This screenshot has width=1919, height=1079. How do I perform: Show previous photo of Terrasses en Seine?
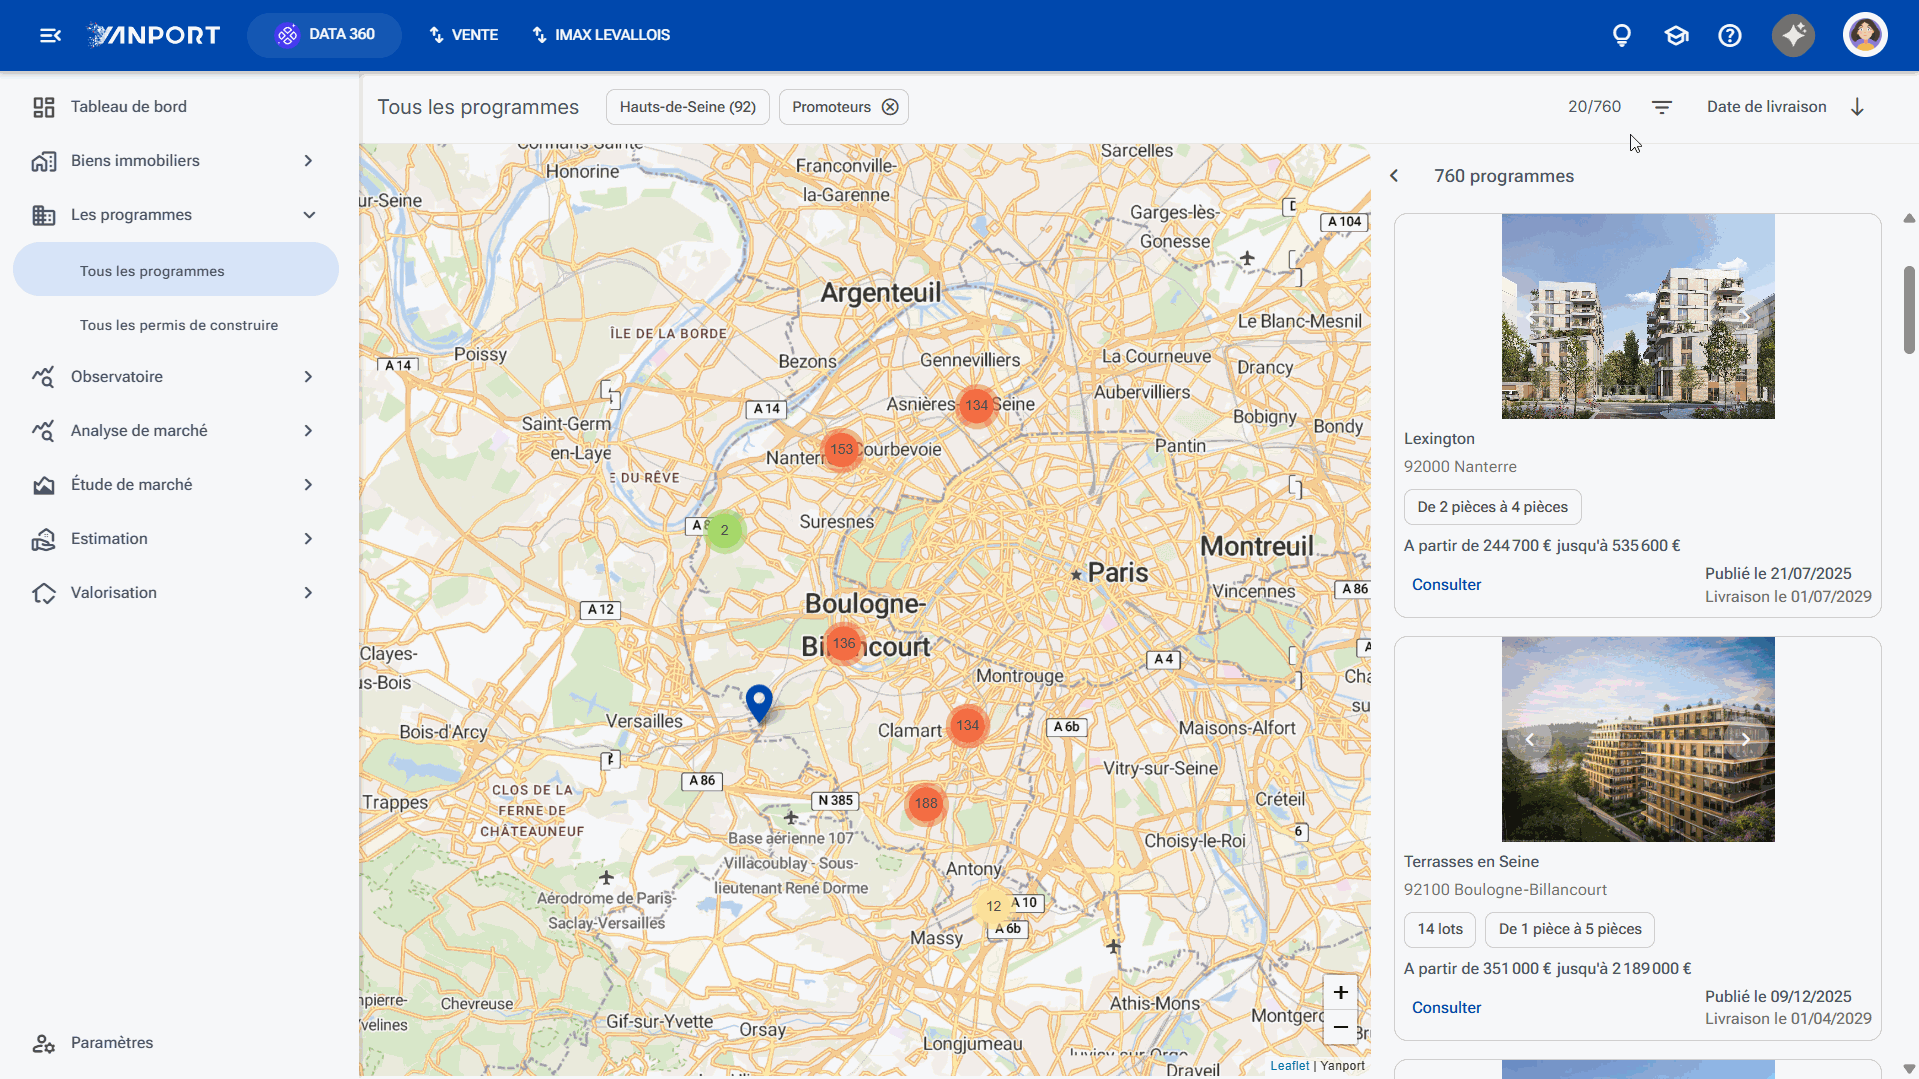tap(1529, 740)
